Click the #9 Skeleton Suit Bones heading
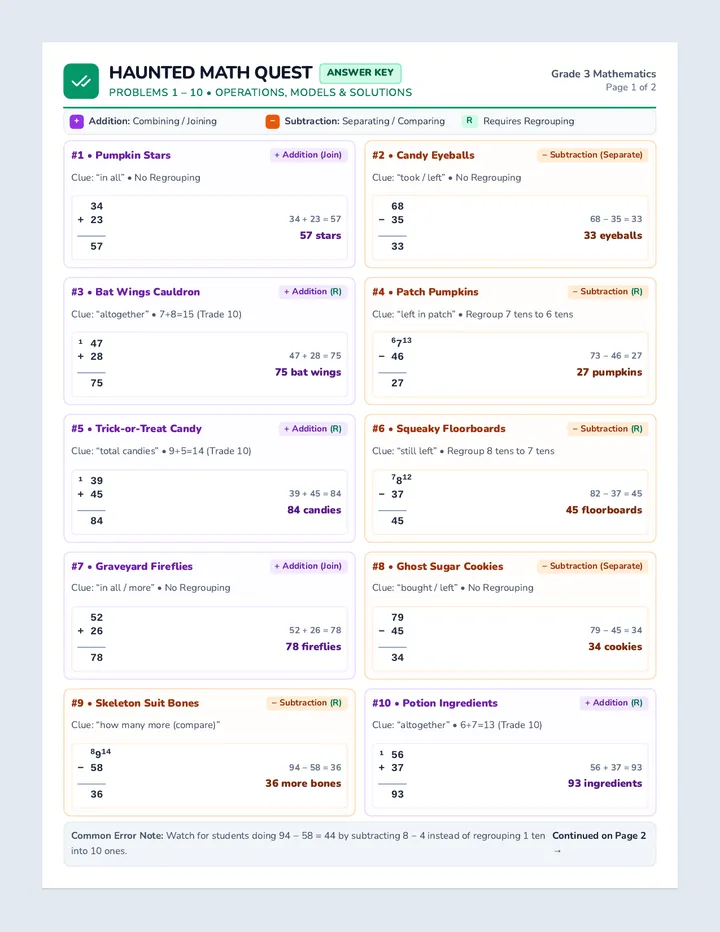Screen dimensions: 720x932 coord(135,703)
